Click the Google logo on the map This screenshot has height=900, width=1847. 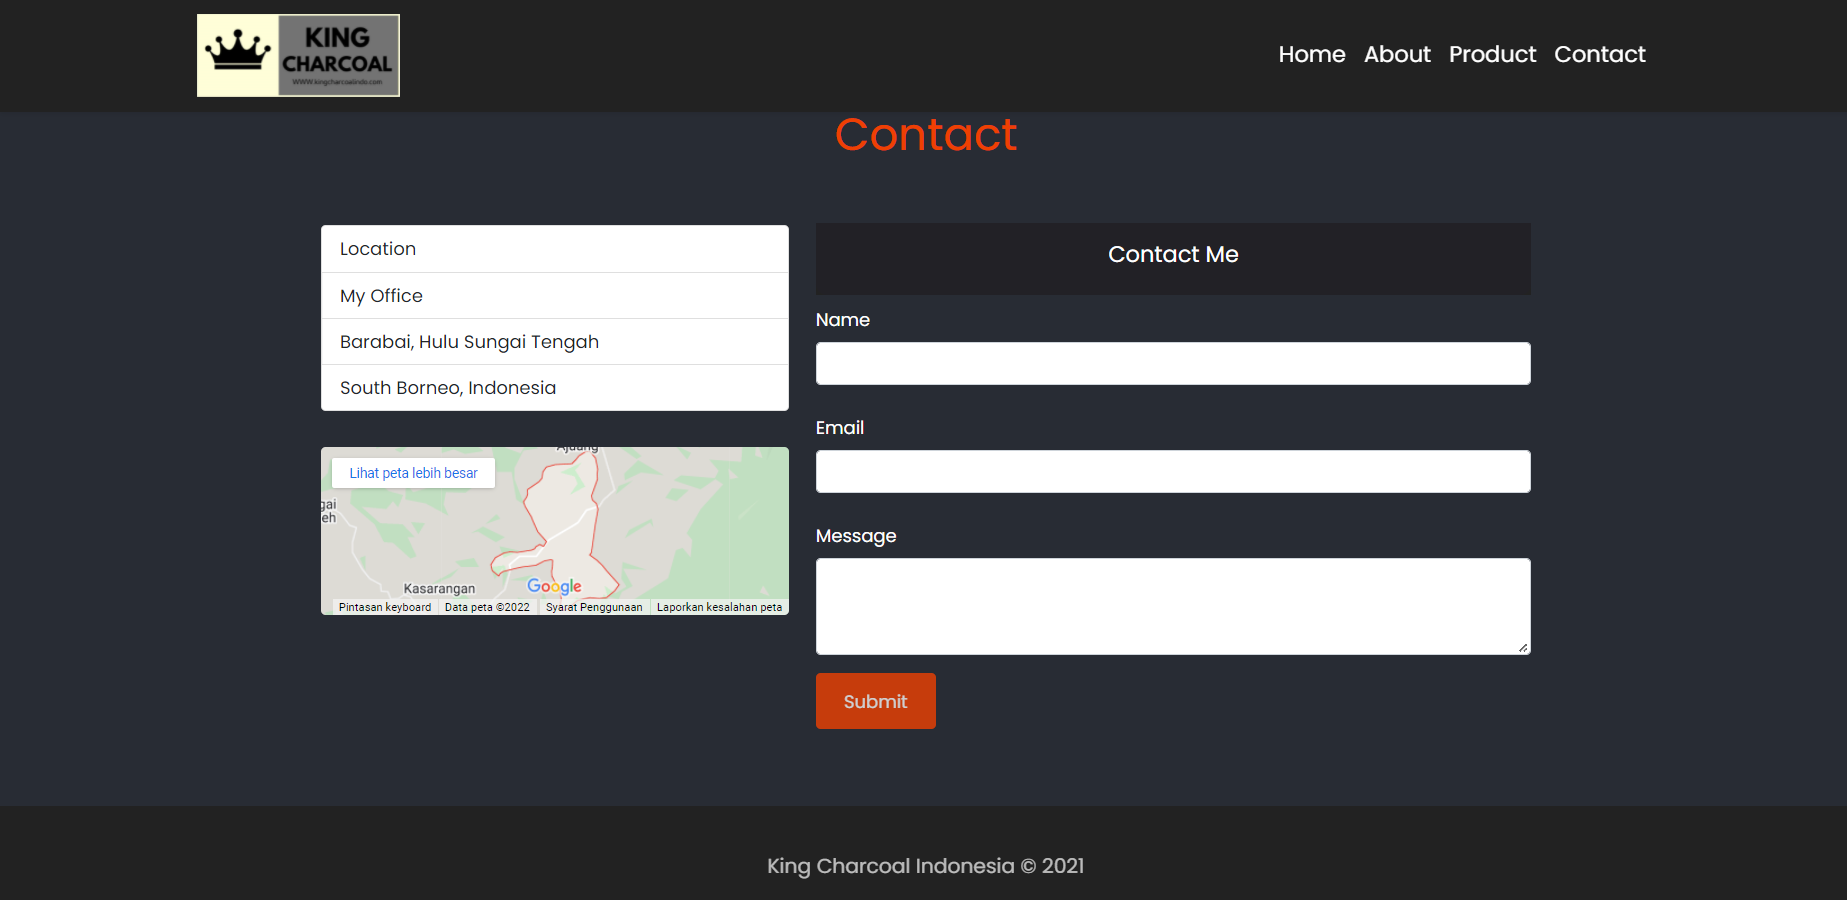tap(553, 586)
